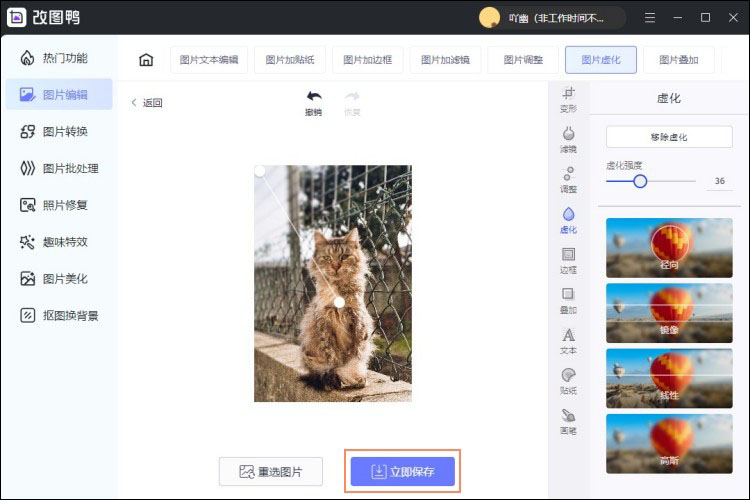Switch to the 图片调整 tab
This screenshot has height=500, width=750.
(523, 60)
